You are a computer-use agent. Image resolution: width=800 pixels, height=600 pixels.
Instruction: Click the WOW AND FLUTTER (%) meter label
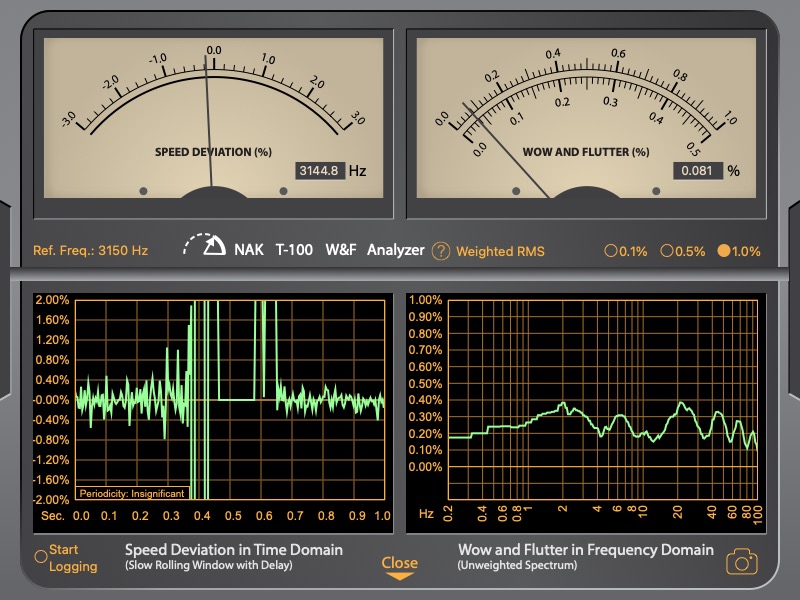click(586, 152)
